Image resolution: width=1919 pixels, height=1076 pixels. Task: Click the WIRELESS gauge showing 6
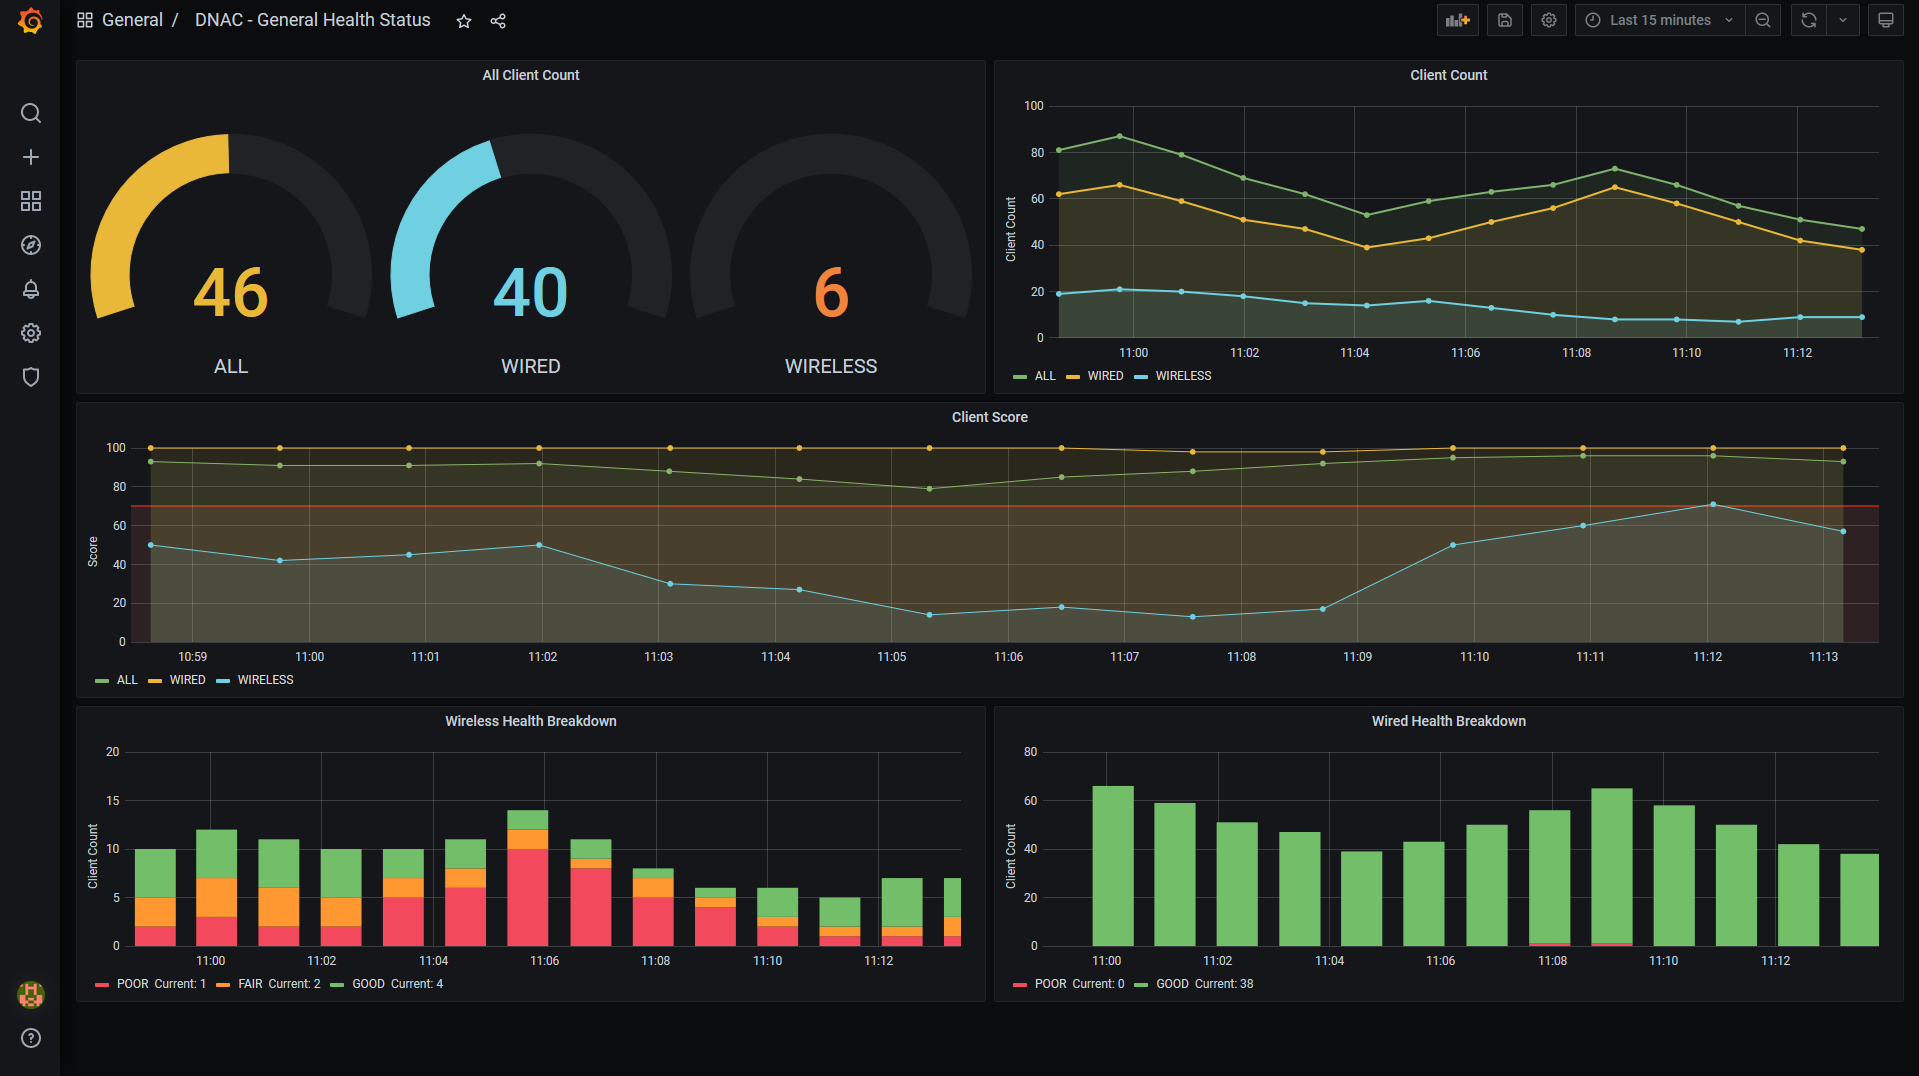pos(831,255)
